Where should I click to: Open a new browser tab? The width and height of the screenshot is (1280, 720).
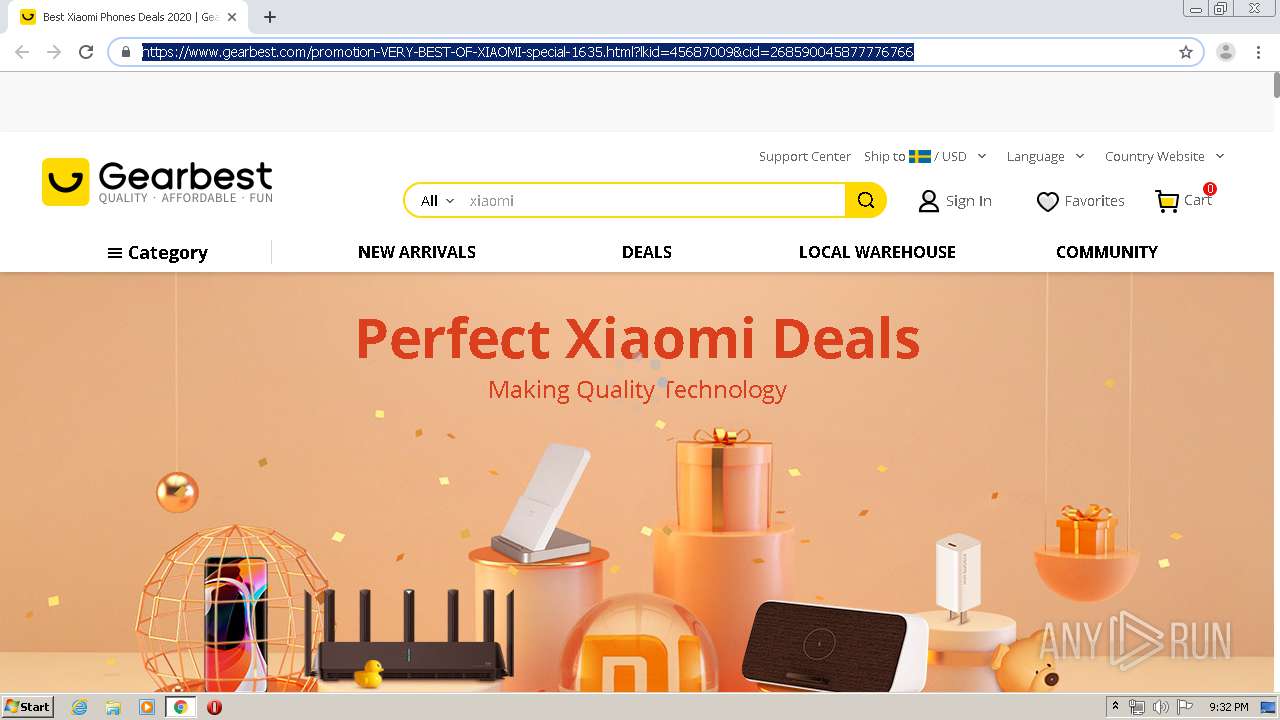click(x=270, y=17)
